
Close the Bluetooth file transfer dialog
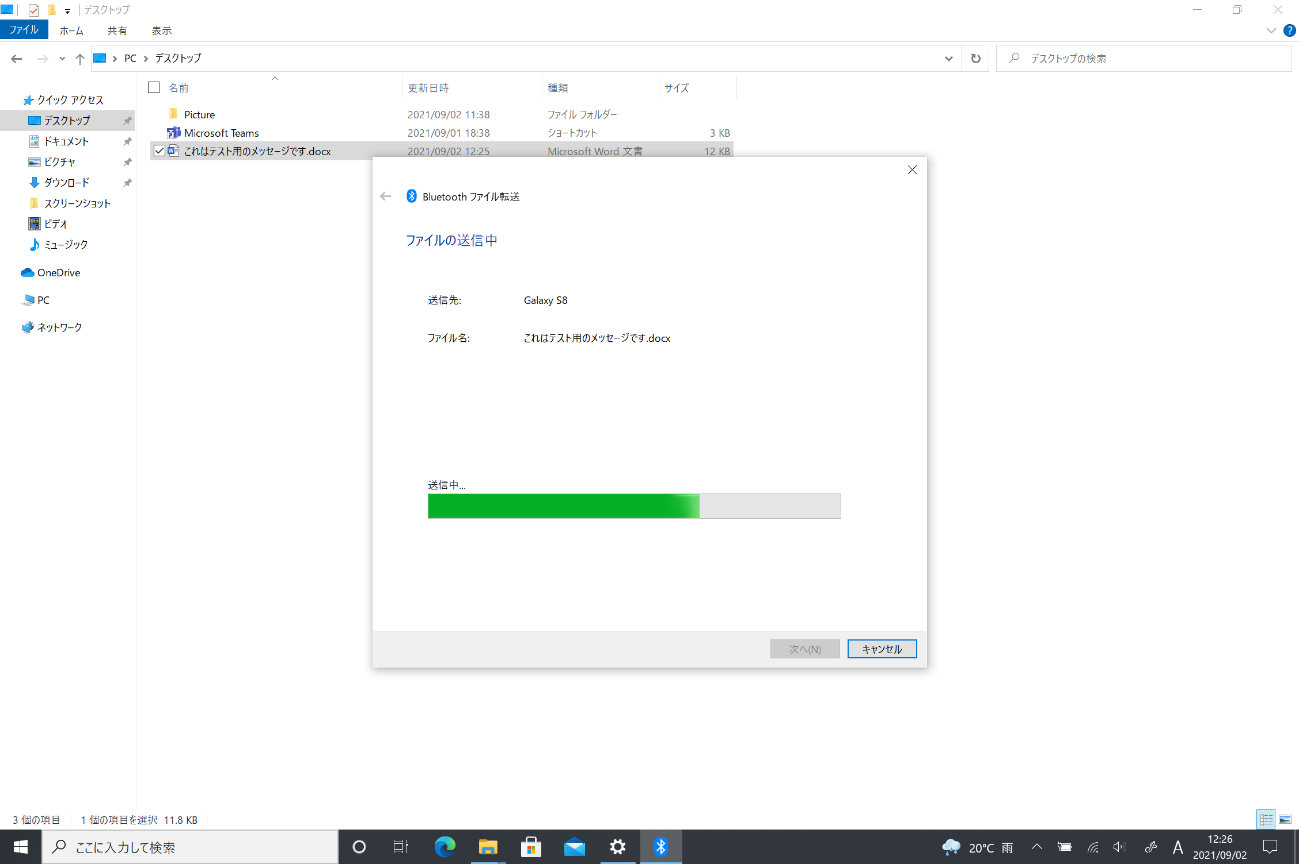coord(912,170)
